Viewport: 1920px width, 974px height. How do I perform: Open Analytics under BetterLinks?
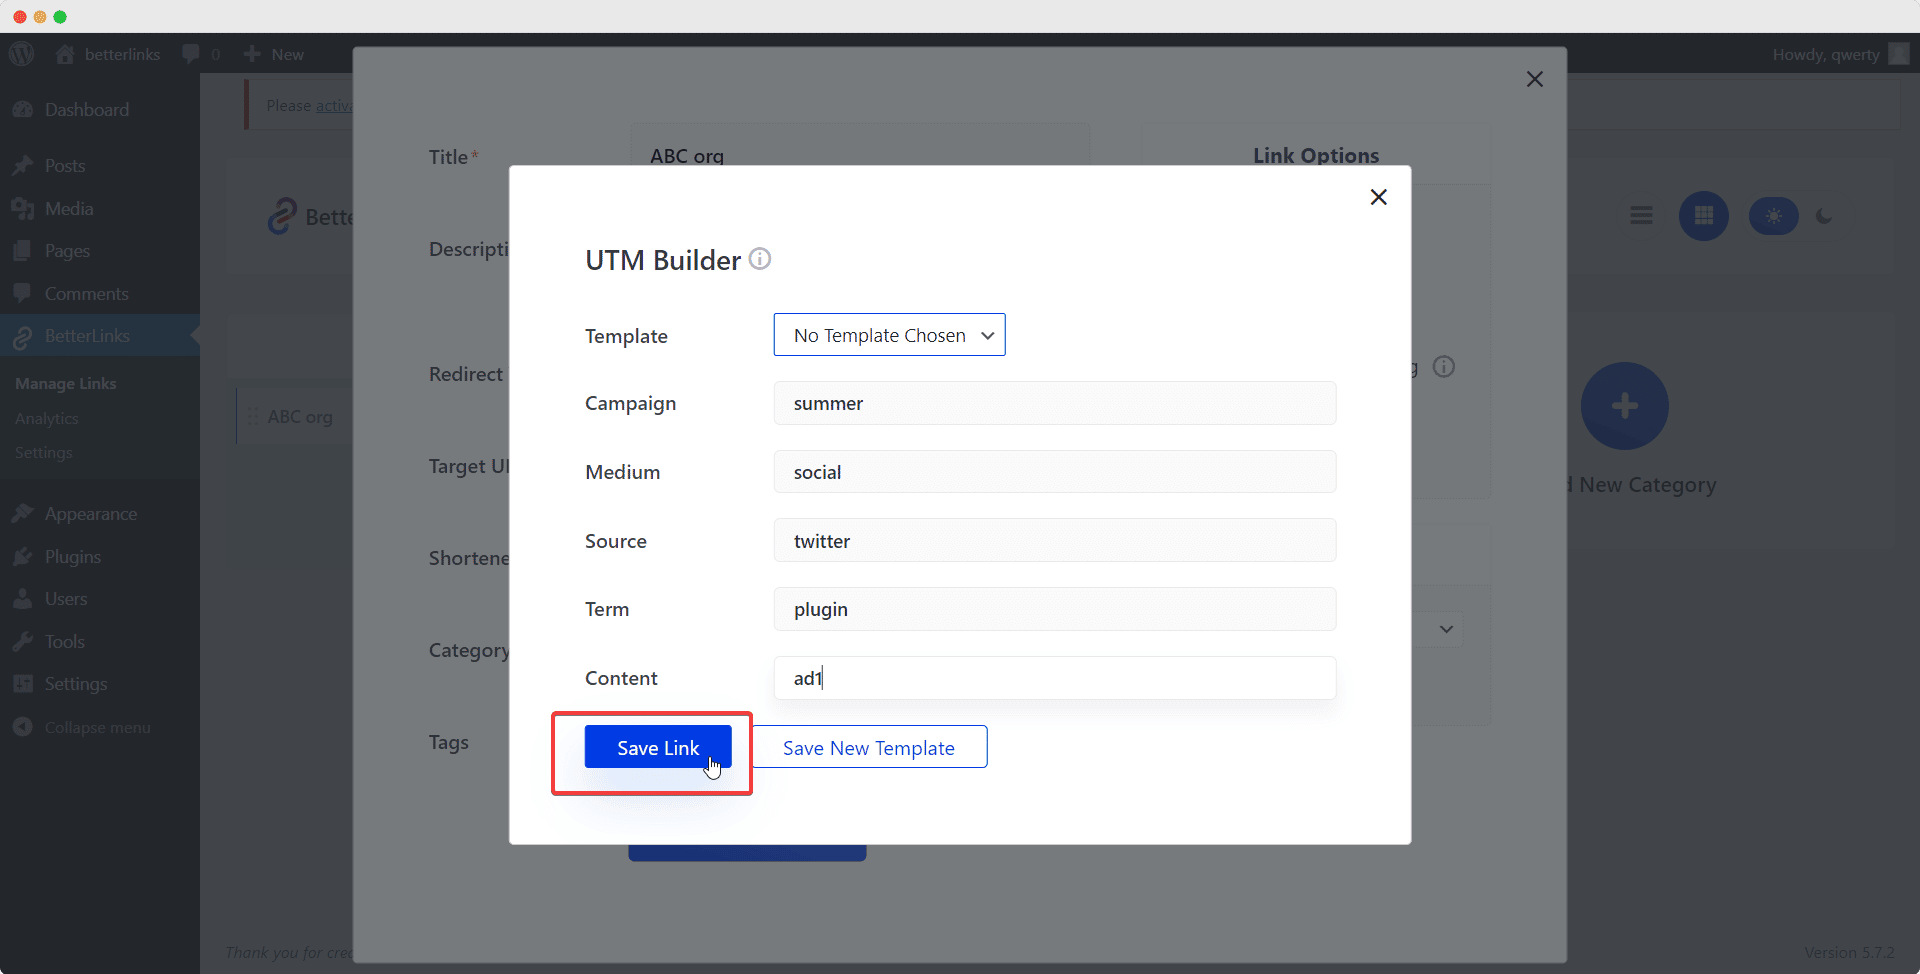(47, 418)
